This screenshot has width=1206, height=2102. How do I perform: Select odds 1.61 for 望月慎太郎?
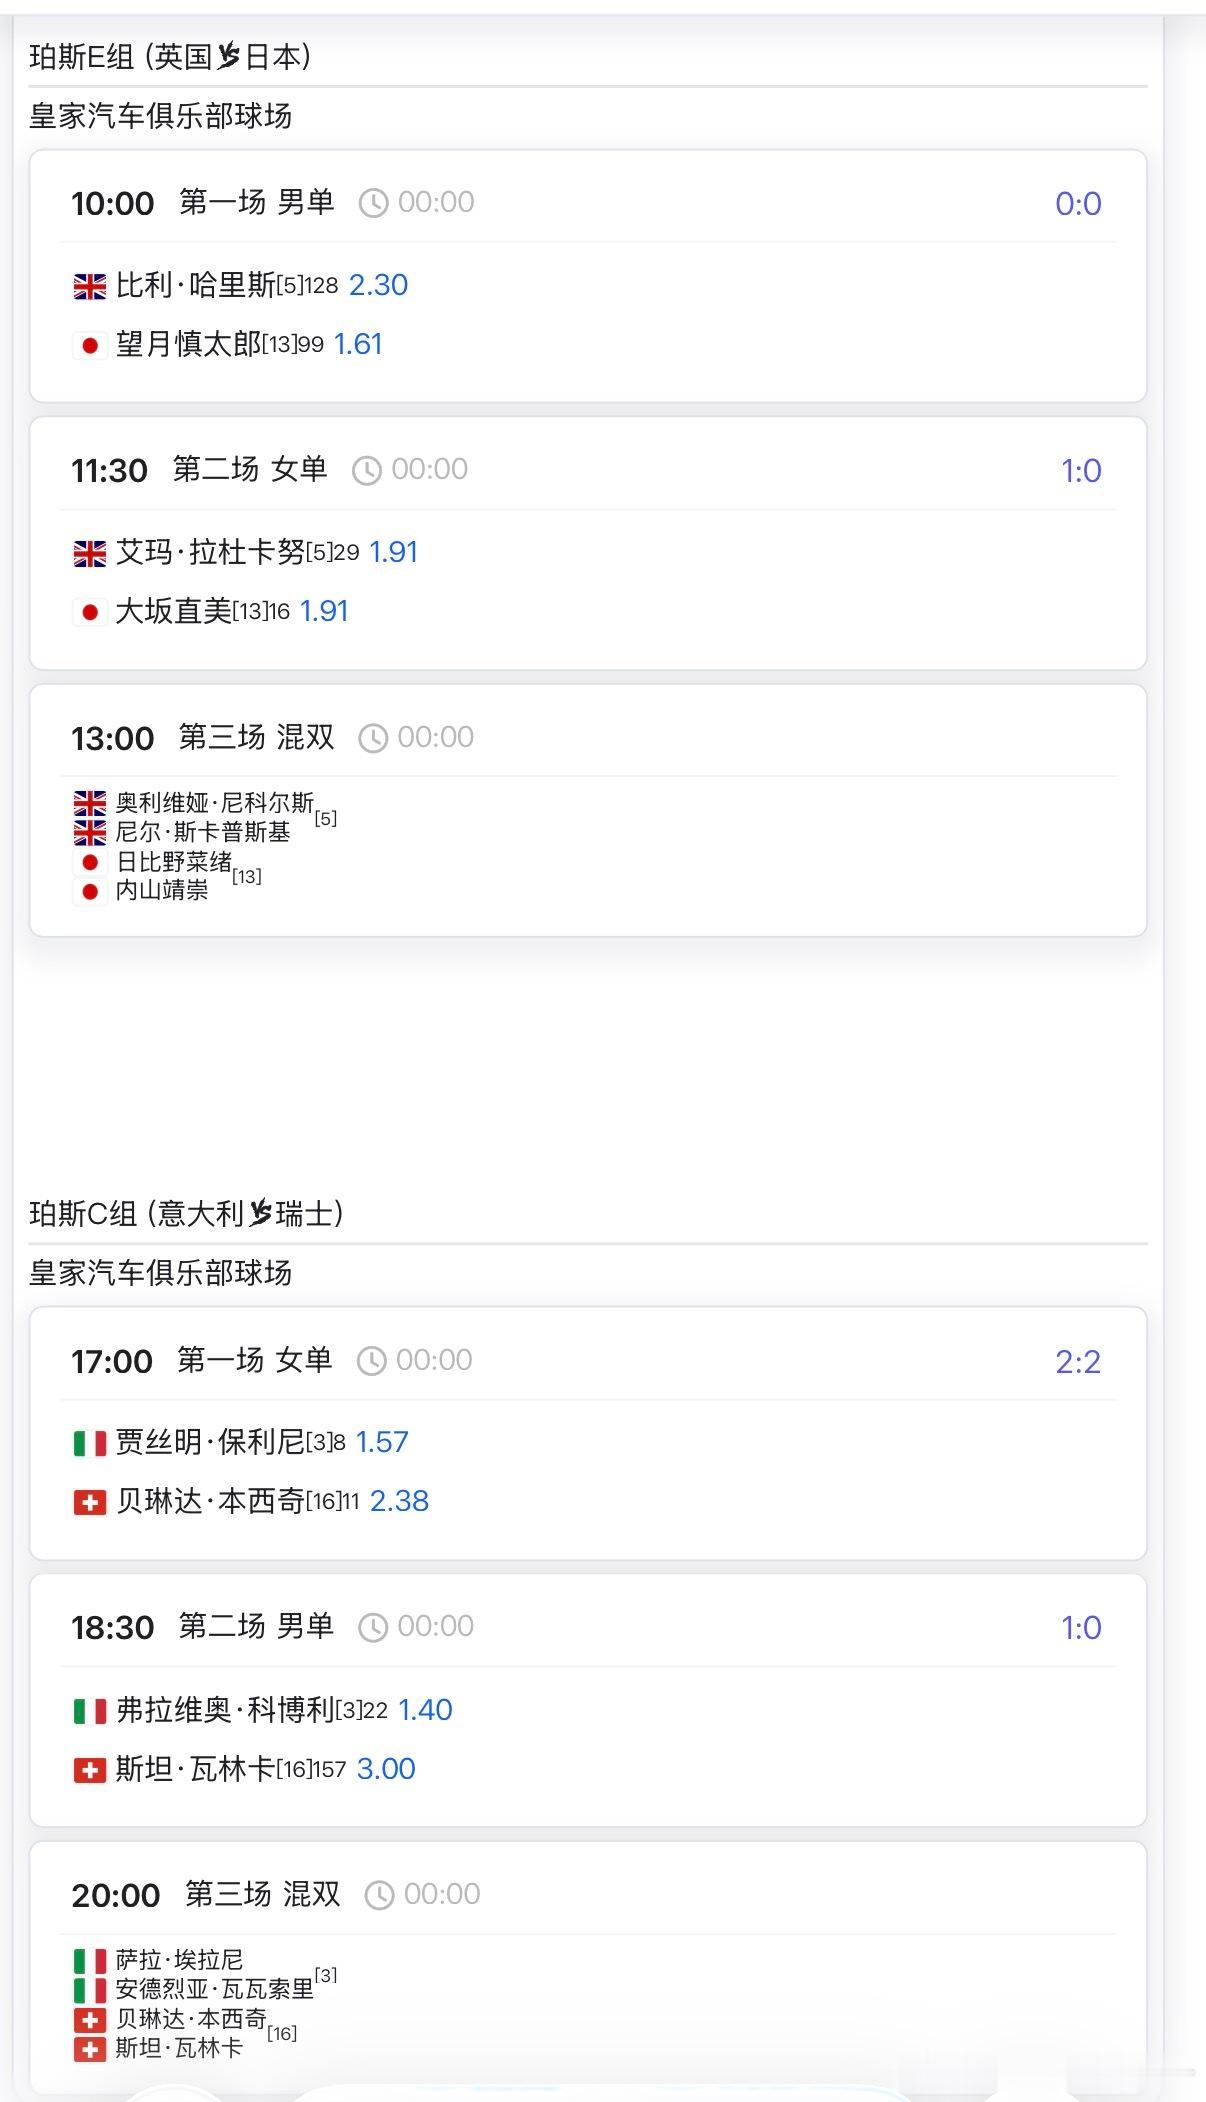358,345
